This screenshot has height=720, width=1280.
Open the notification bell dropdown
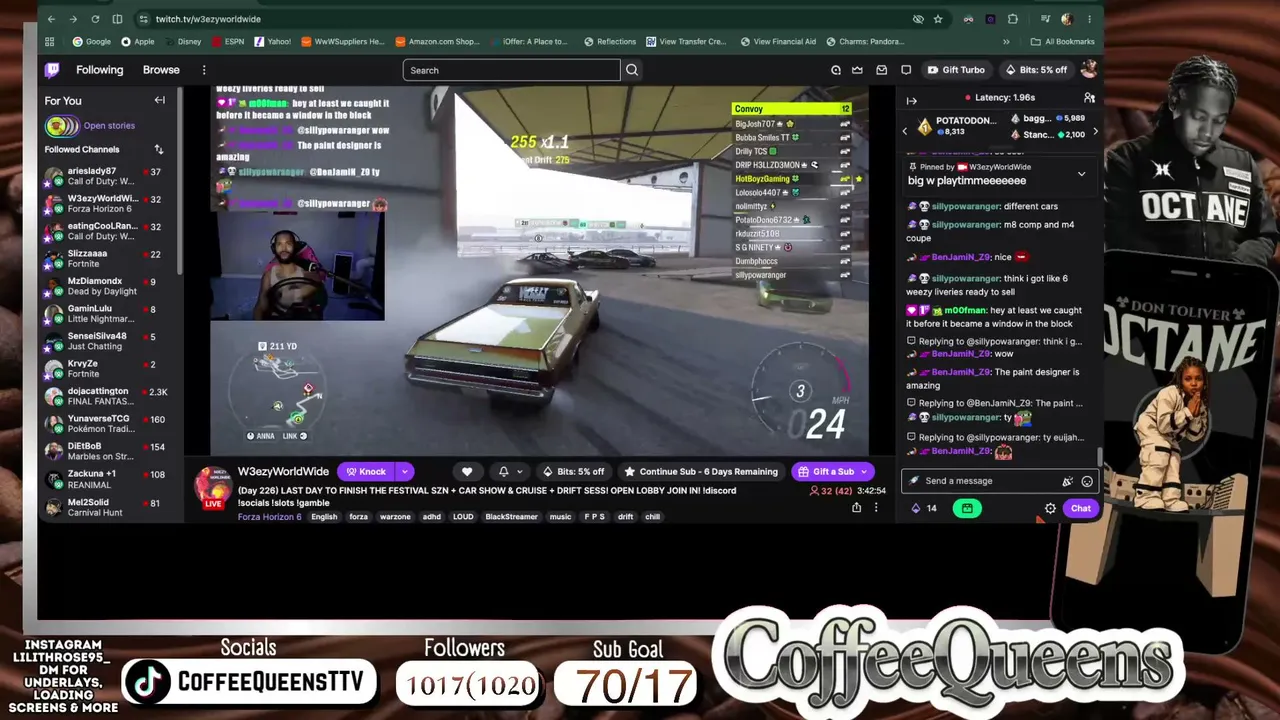510,472
